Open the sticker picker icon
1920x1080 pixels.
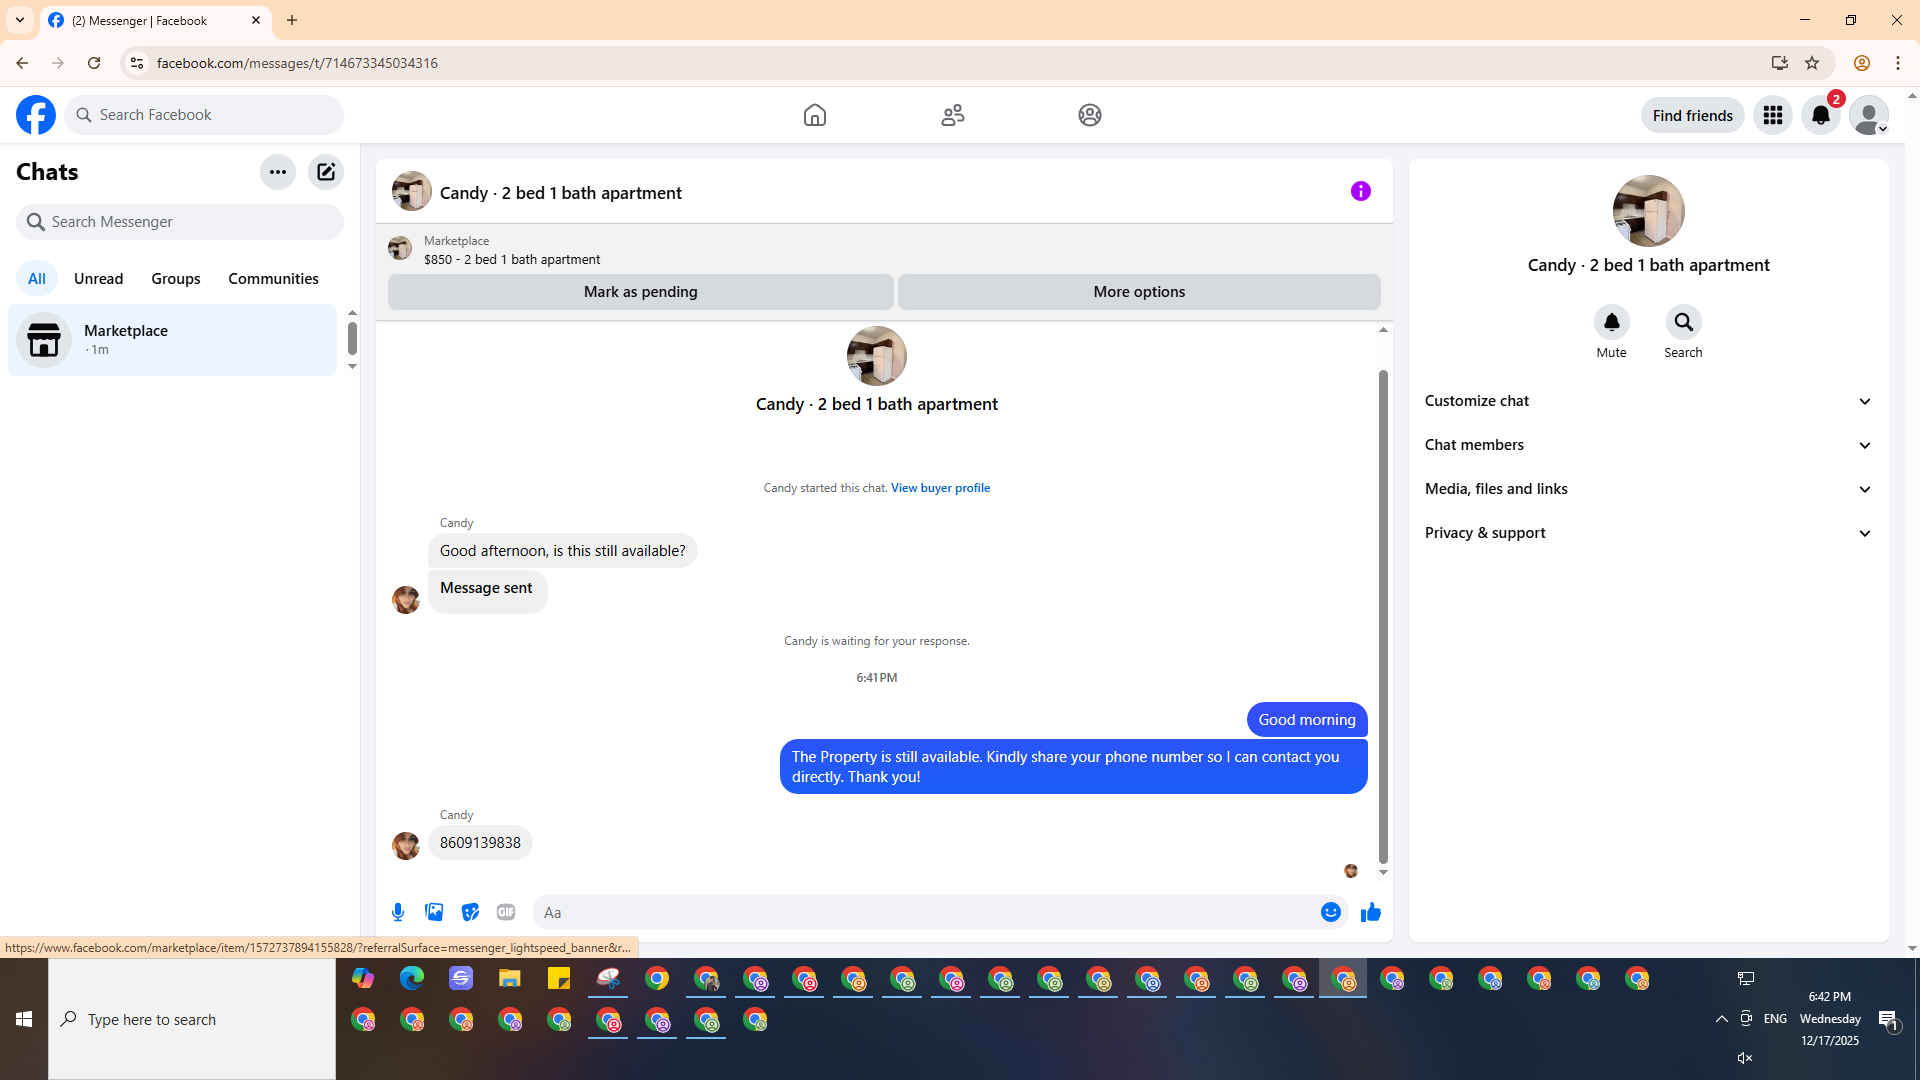[x=470, y=912]
